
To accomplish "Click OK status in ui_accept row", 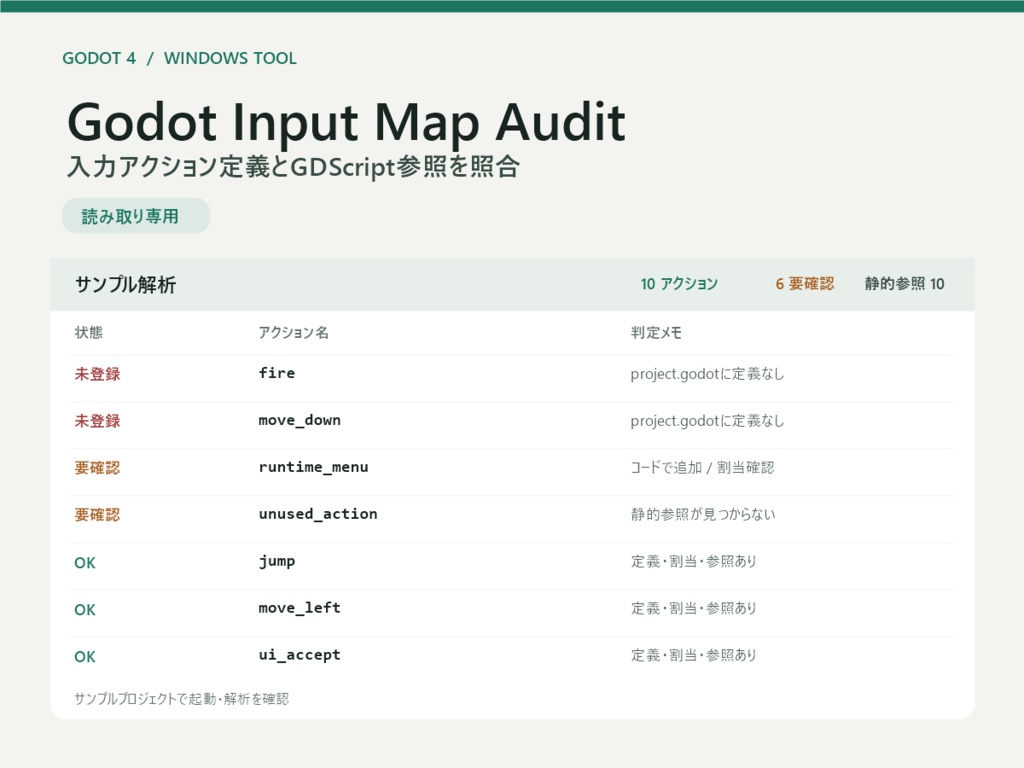I will click(x=85, y=657).
